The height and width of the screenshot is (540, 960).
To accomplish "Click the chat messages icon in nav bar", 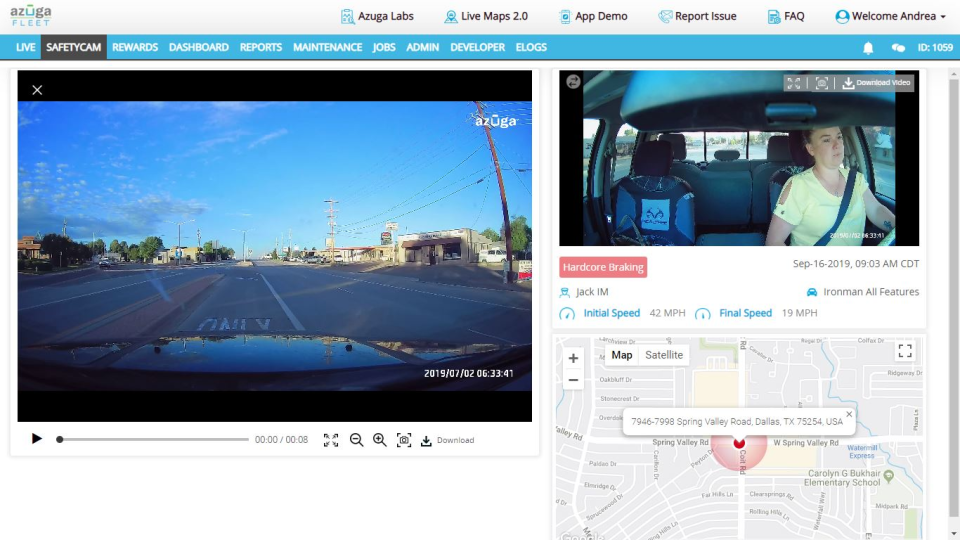I will (x=898, y=48).
